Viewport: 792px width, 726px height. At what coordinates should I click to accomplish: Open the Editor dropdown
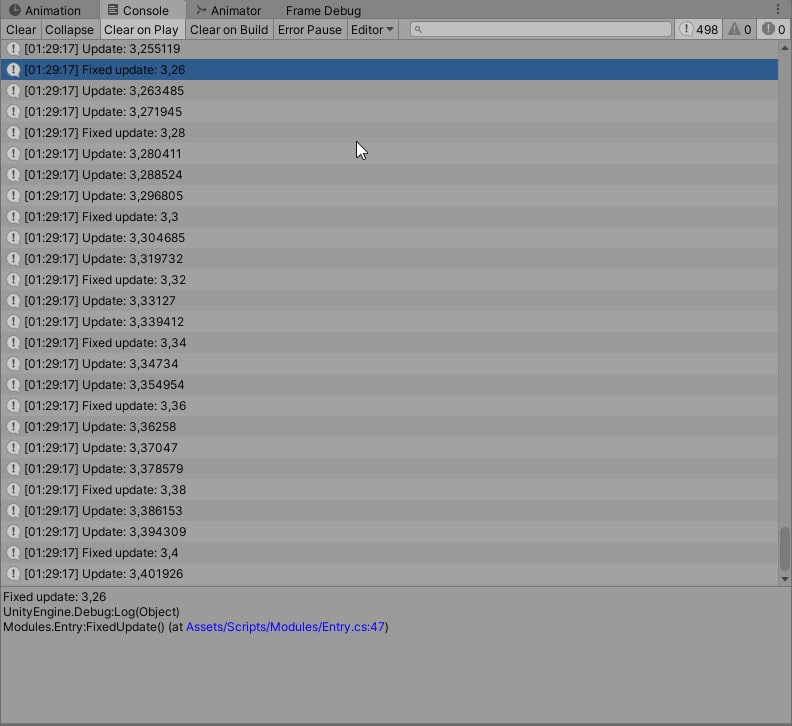[372, 30]
